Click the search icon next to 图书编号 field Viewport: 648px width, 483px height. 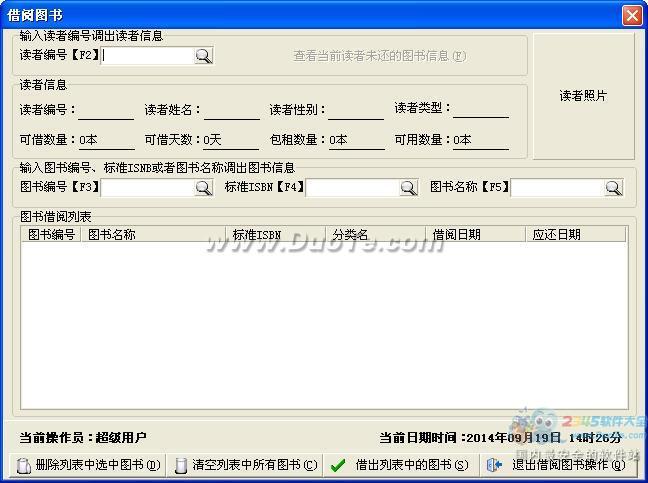pos(203,187)
